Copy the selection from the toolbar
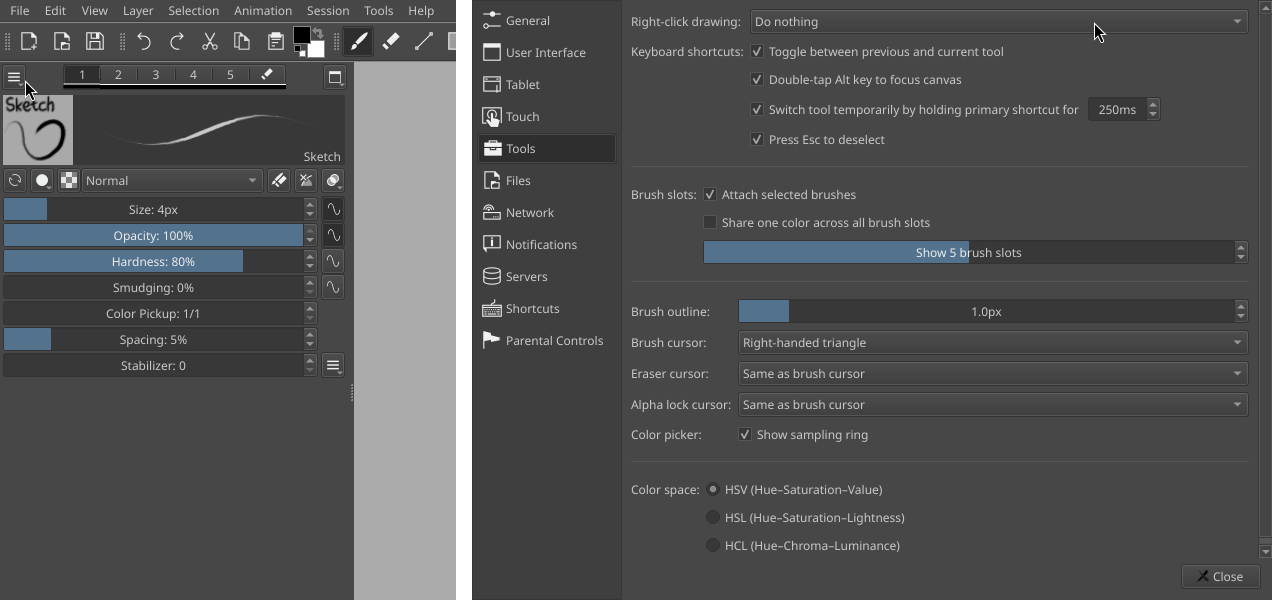 [242, 41]
